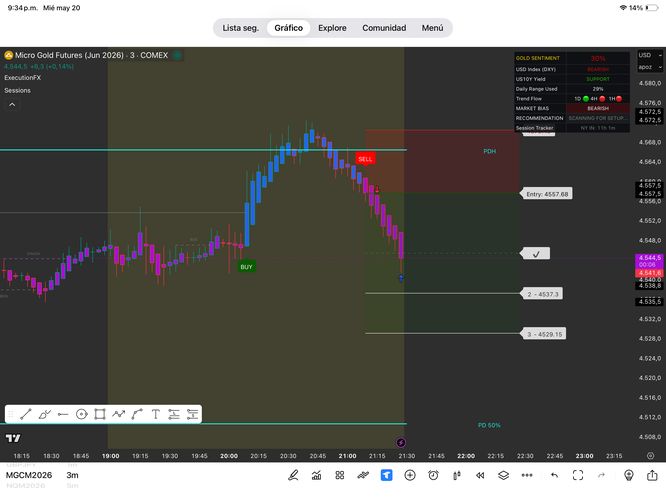Click the 4.544,5 current price tag
Screen dimensions: 666x500
pos(649,260)
